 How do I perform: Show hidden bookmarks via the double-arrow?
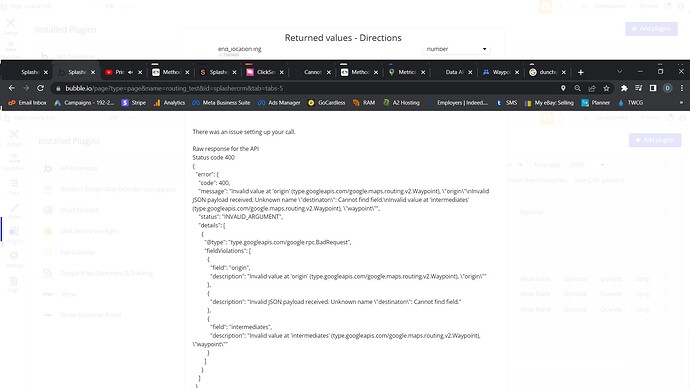(x=681, y=102)
